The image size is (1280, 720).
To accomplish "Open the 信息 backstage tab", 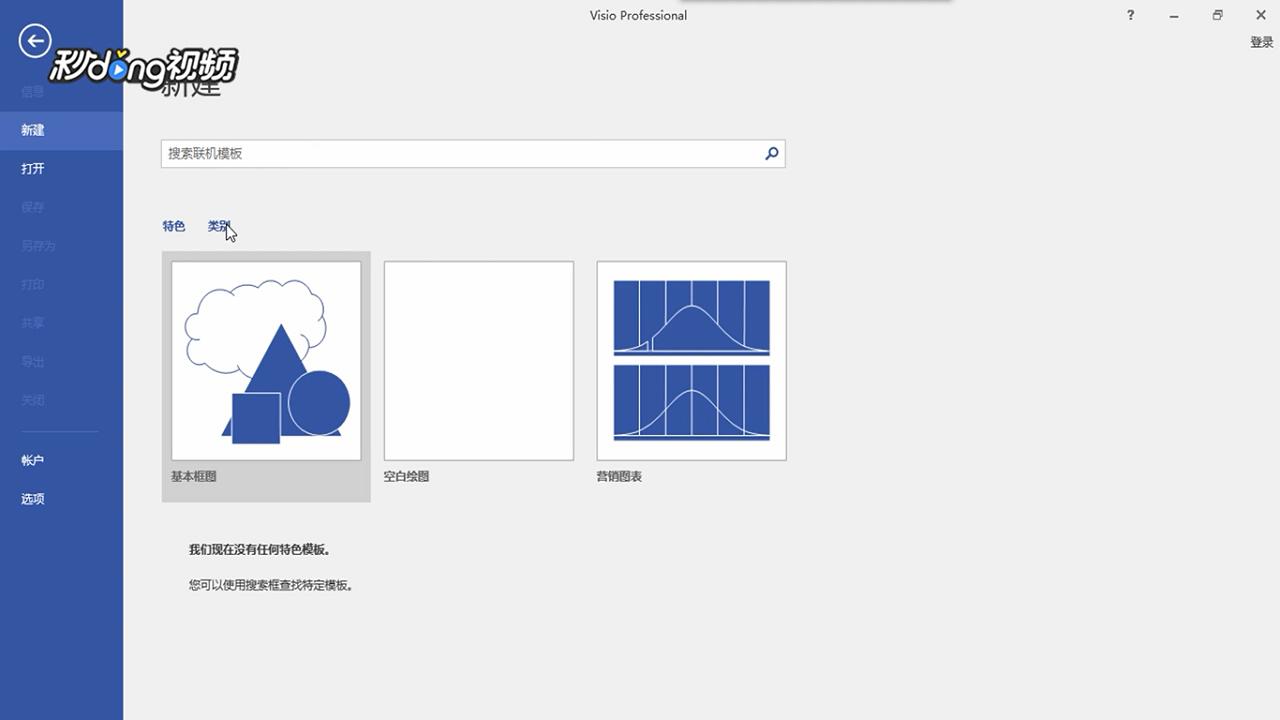I will tap(33, 92).
